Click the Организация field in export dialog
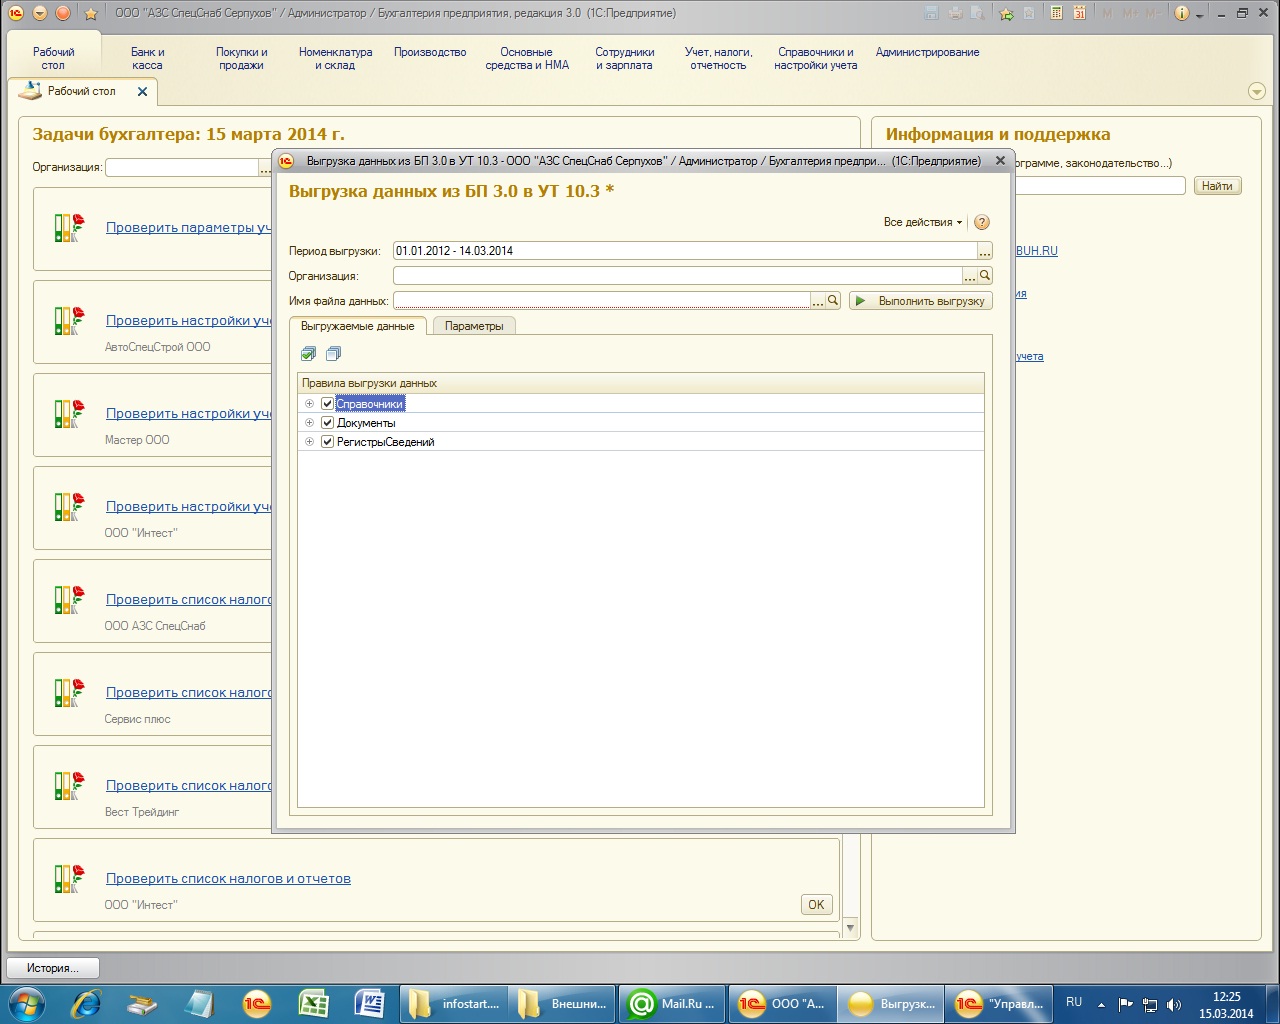Viewport: 1280px width, 1024px height. point(677,275)
